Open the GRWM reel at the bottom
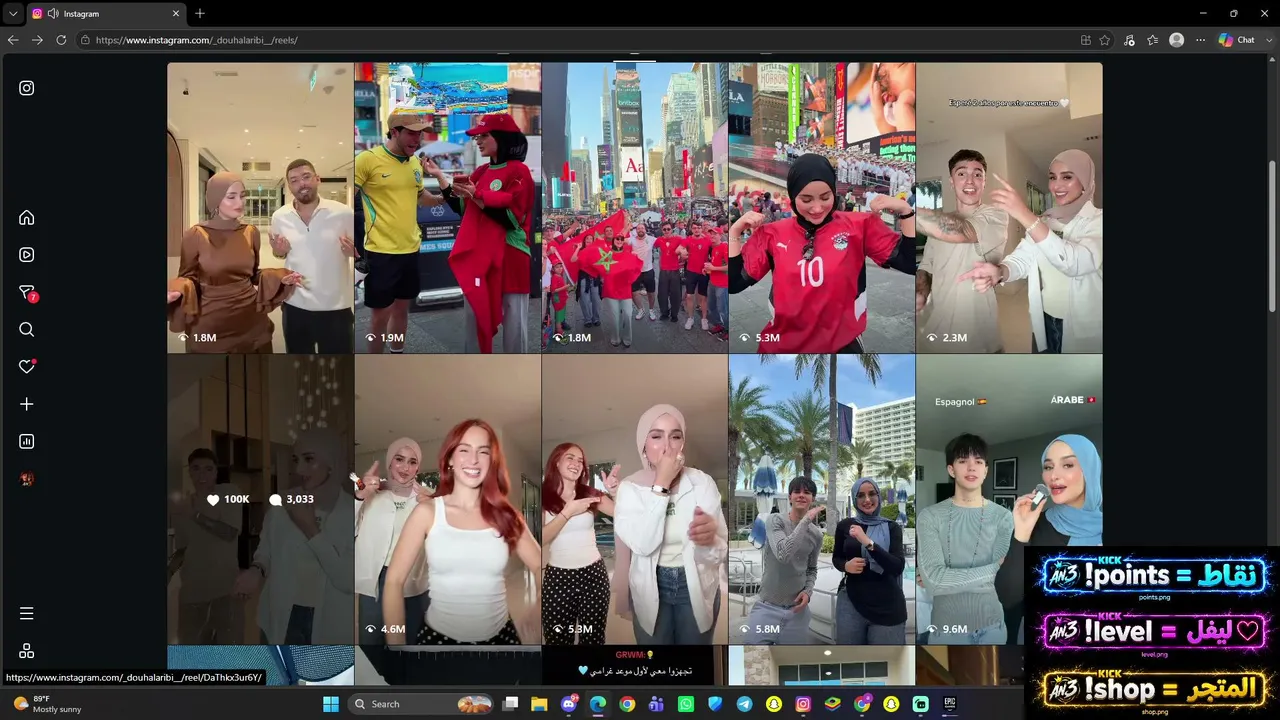Viewport: 1280px width, 720px height. click(635, 665)
